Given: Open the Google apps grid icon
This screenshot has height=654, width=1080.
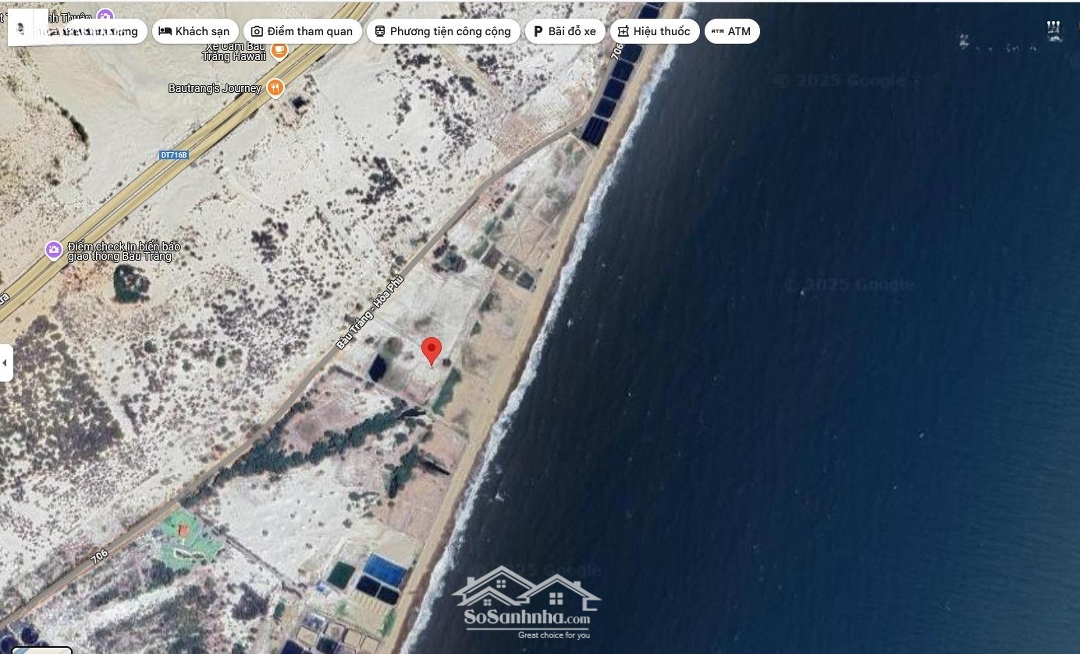Looking at the screenshot, I should (x=1054, y=31).
